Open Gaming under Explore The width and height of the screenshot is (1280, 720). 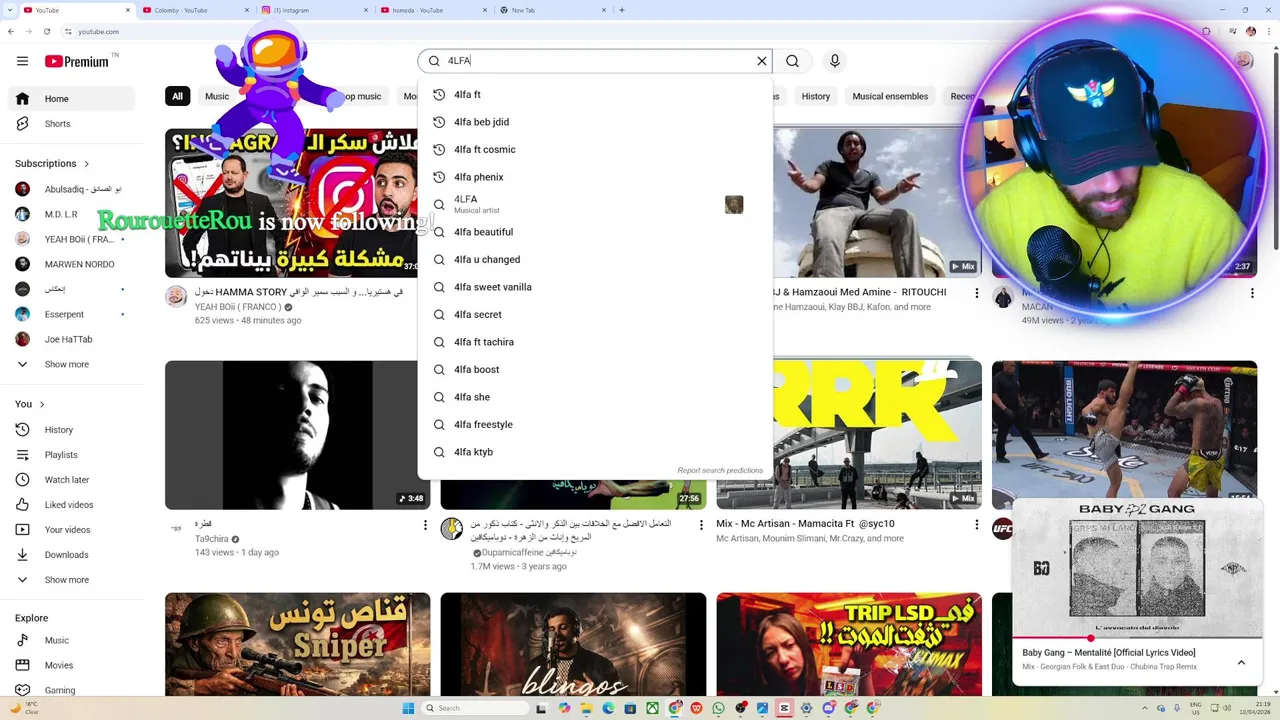71,690
